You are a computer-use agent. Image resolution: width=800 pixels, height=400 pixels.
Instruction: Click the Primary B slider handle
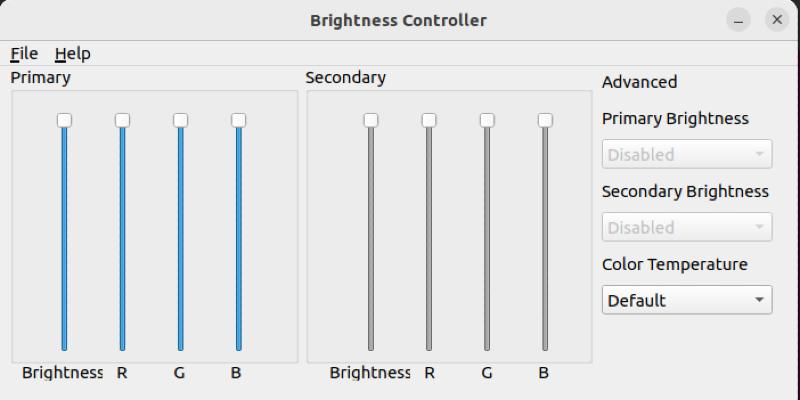(238, 120)
